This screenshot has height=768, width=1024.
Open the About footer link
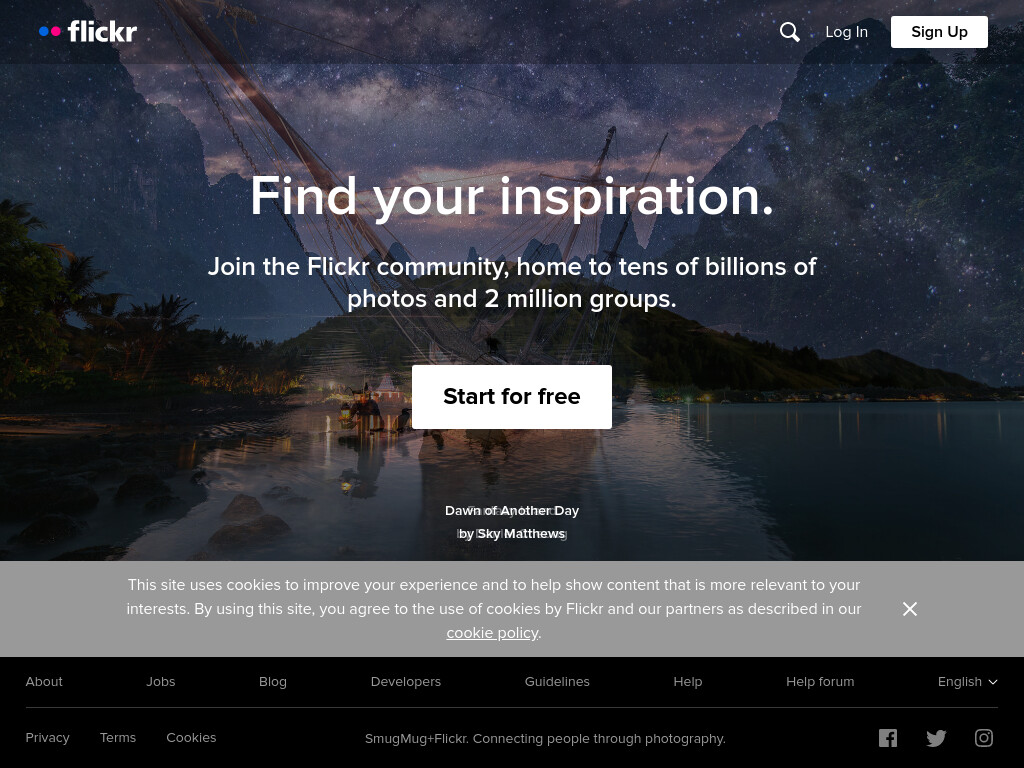coord(44,681)
